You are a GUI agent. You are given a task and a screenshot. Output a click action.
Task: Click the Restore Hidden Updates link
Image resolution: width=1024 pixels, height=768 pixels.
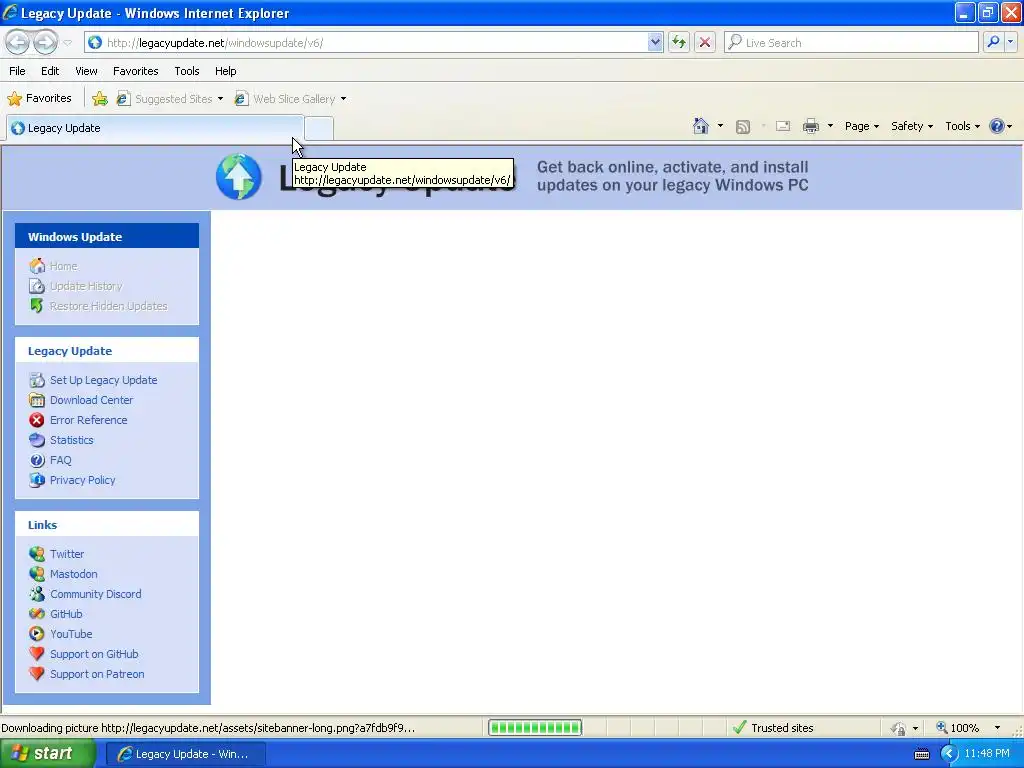(x=108, y=306)
